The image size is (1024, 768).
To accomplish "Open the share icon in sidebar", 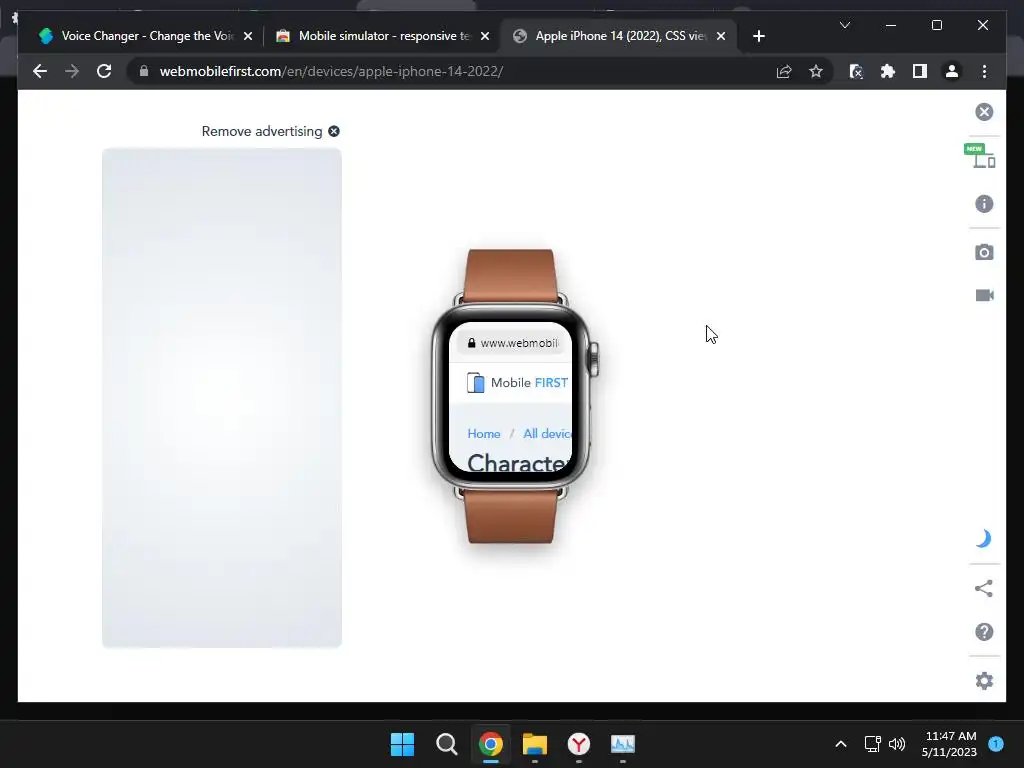I will tap(984, 588).
